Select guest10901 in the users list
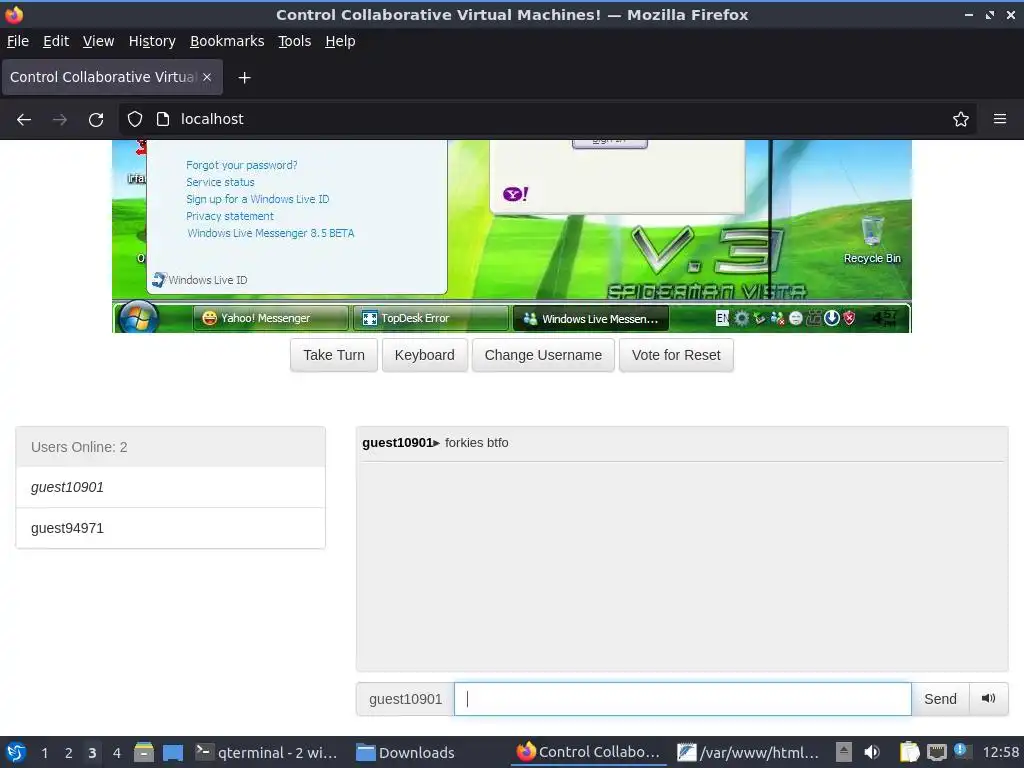 (170, 487)
